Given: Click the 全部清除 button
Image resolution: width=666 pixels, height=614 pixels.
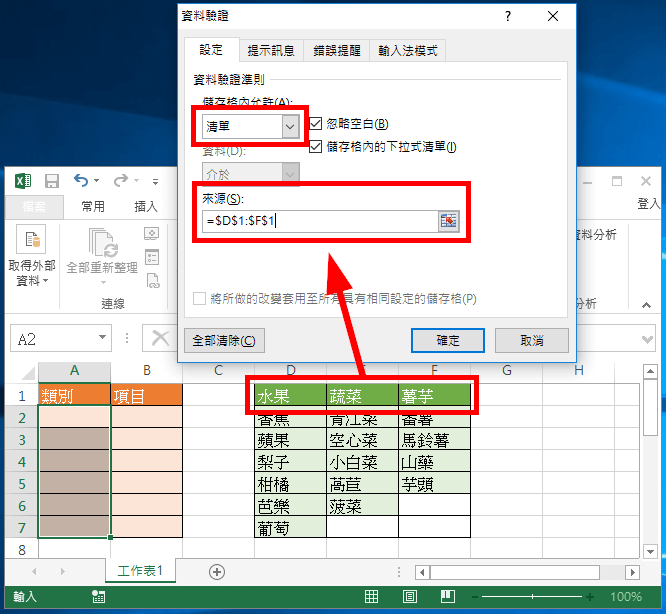Looking at the screenshot, I should coord(225,341).
